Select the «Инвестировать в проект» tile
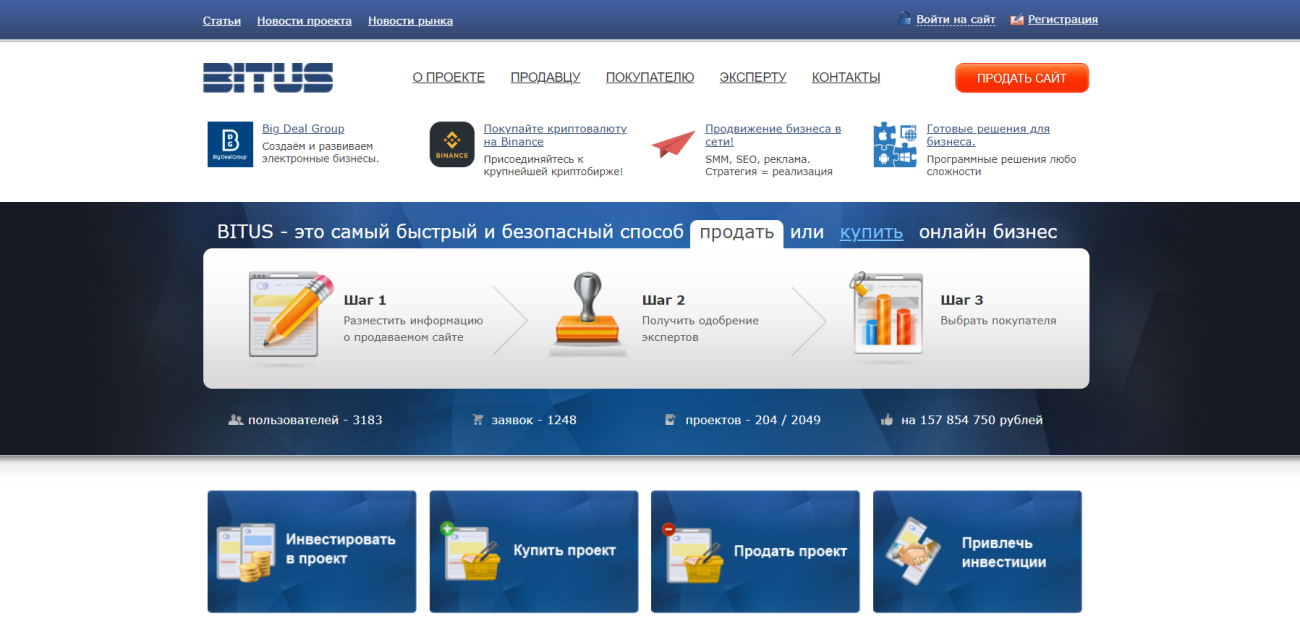 [312, 551]
